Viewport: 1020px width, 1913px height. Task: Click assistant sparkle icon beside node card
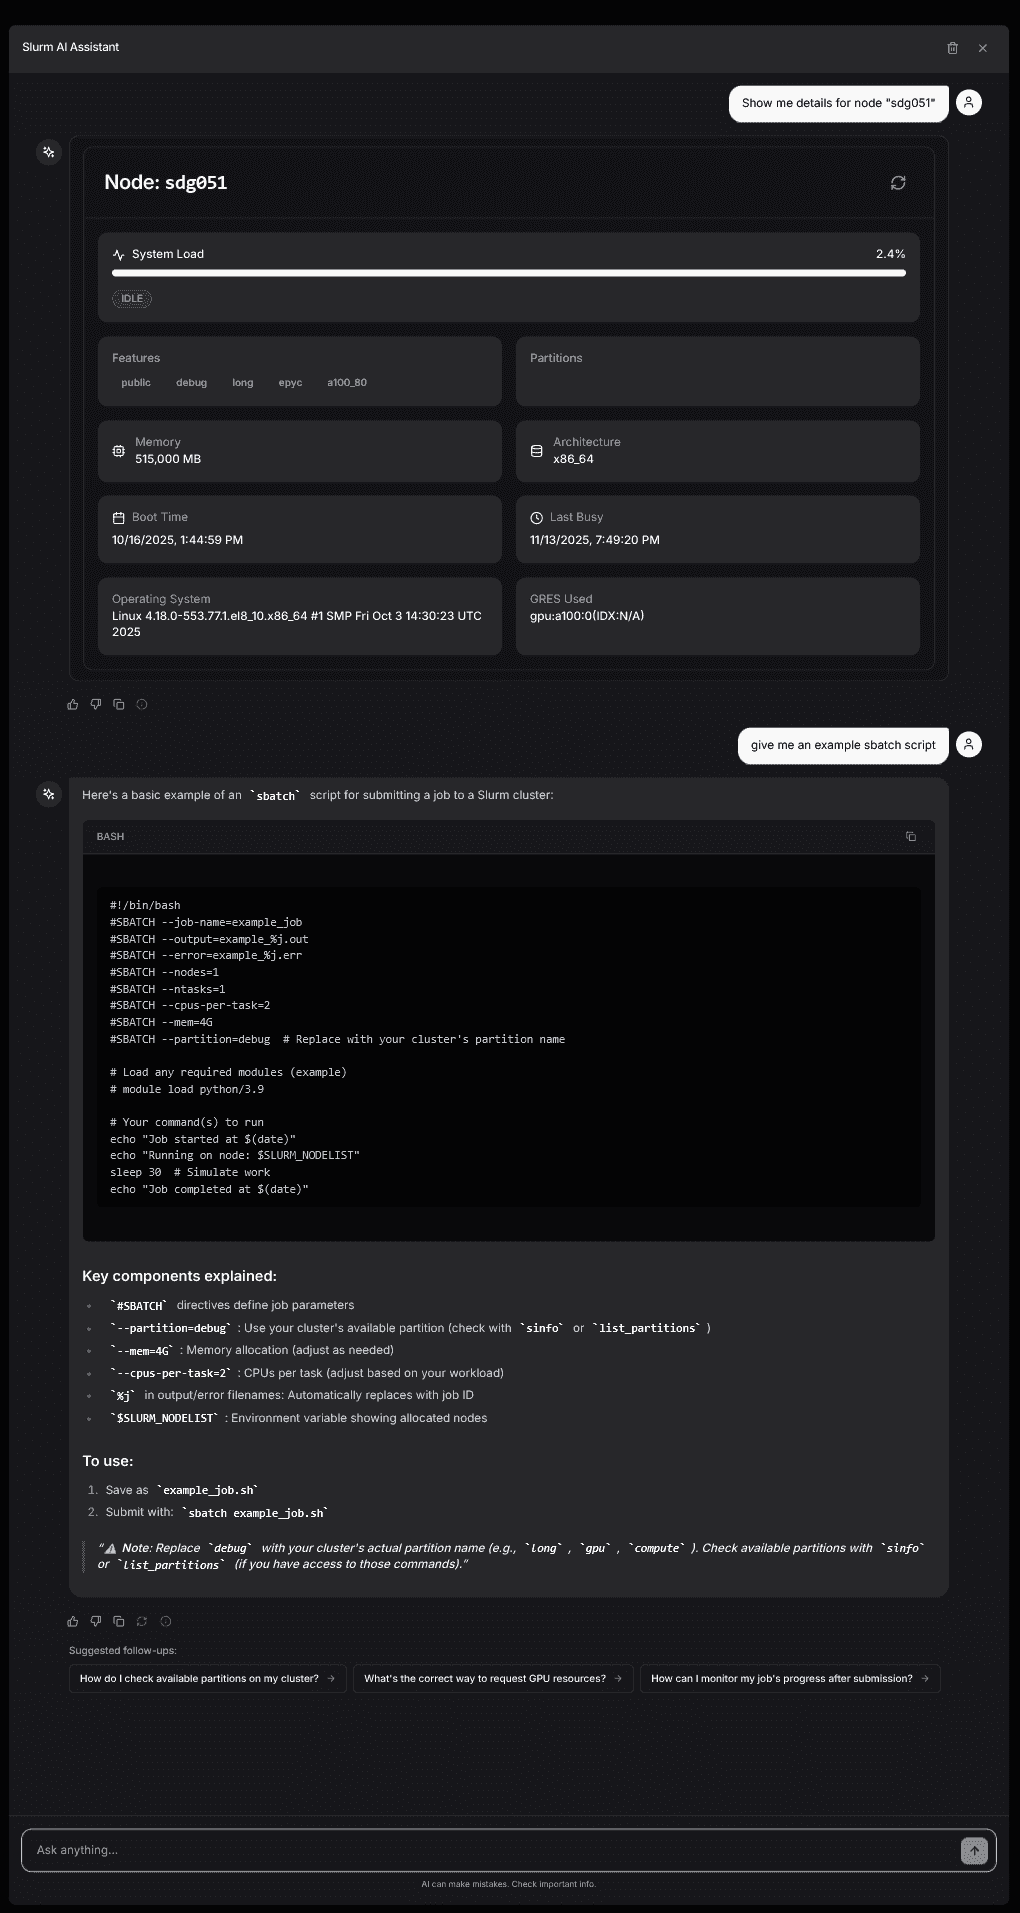pyautogui.click(x=49, y=152)
